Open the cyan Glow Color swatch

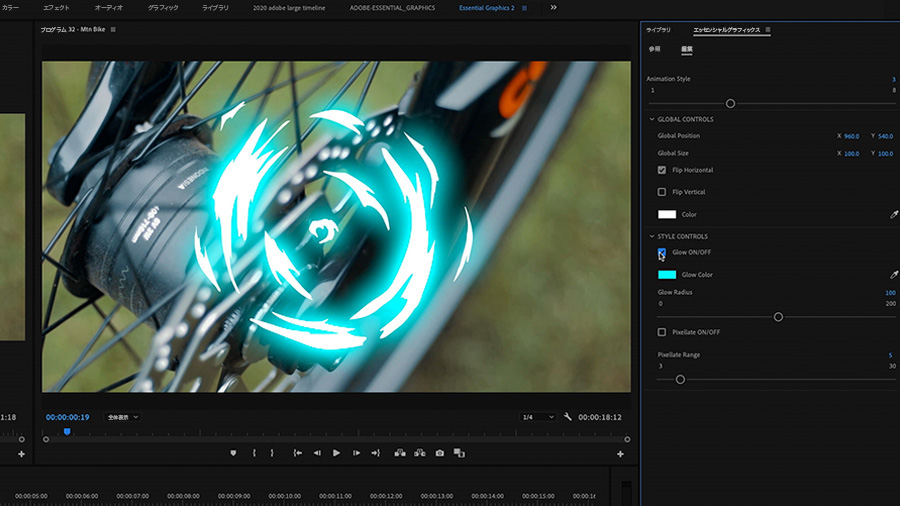pyautogui.click(x=667, y=275)
